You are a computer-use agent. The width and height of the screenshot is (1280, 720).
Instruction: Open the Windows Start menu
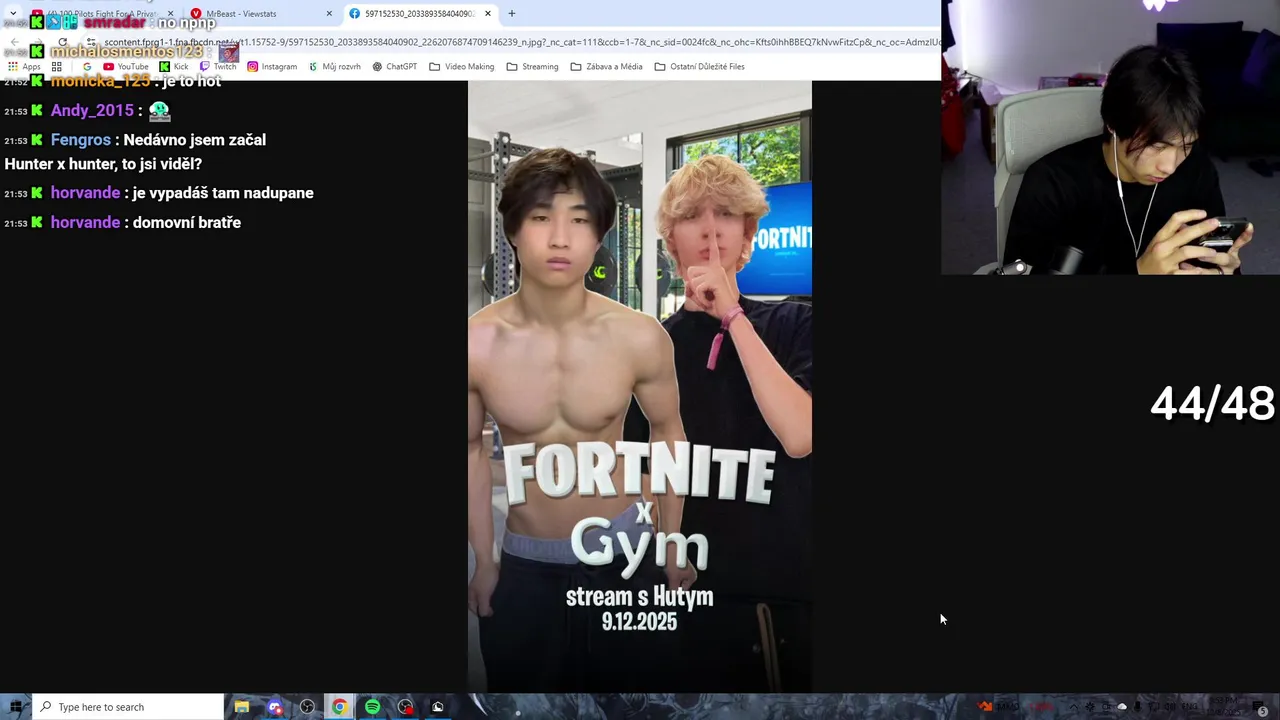click(x=16, y=707)
